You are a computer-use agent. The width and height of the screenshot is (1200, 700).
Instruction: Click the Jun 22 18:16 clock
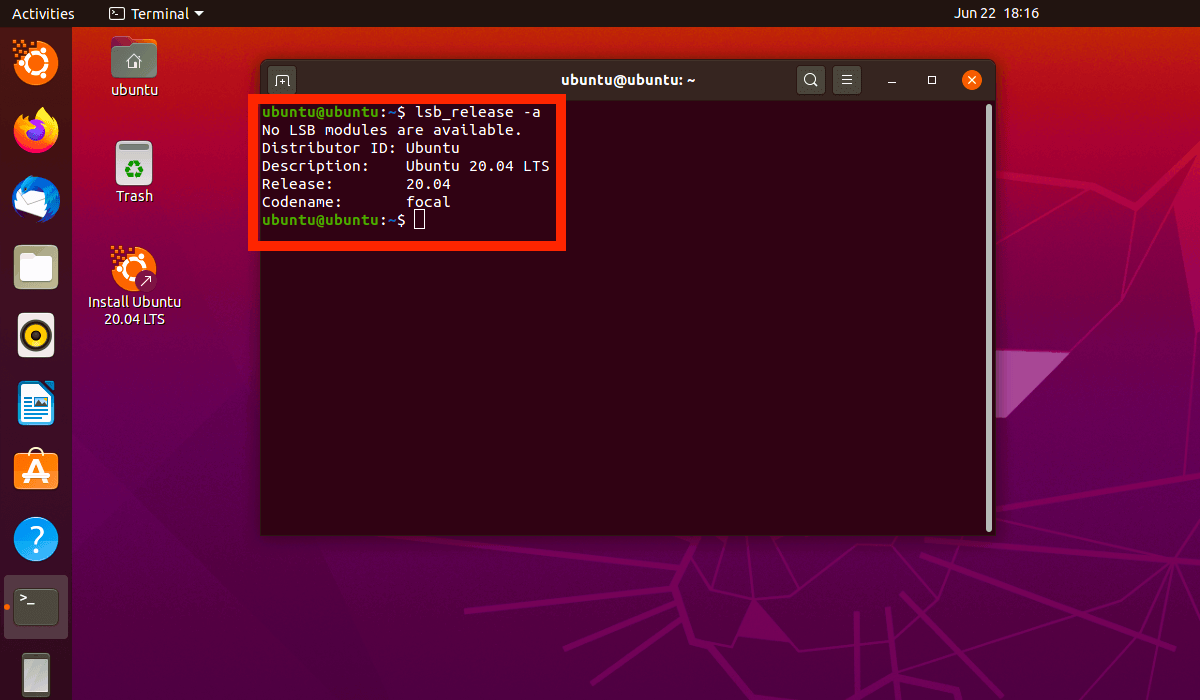click(996, 13)
